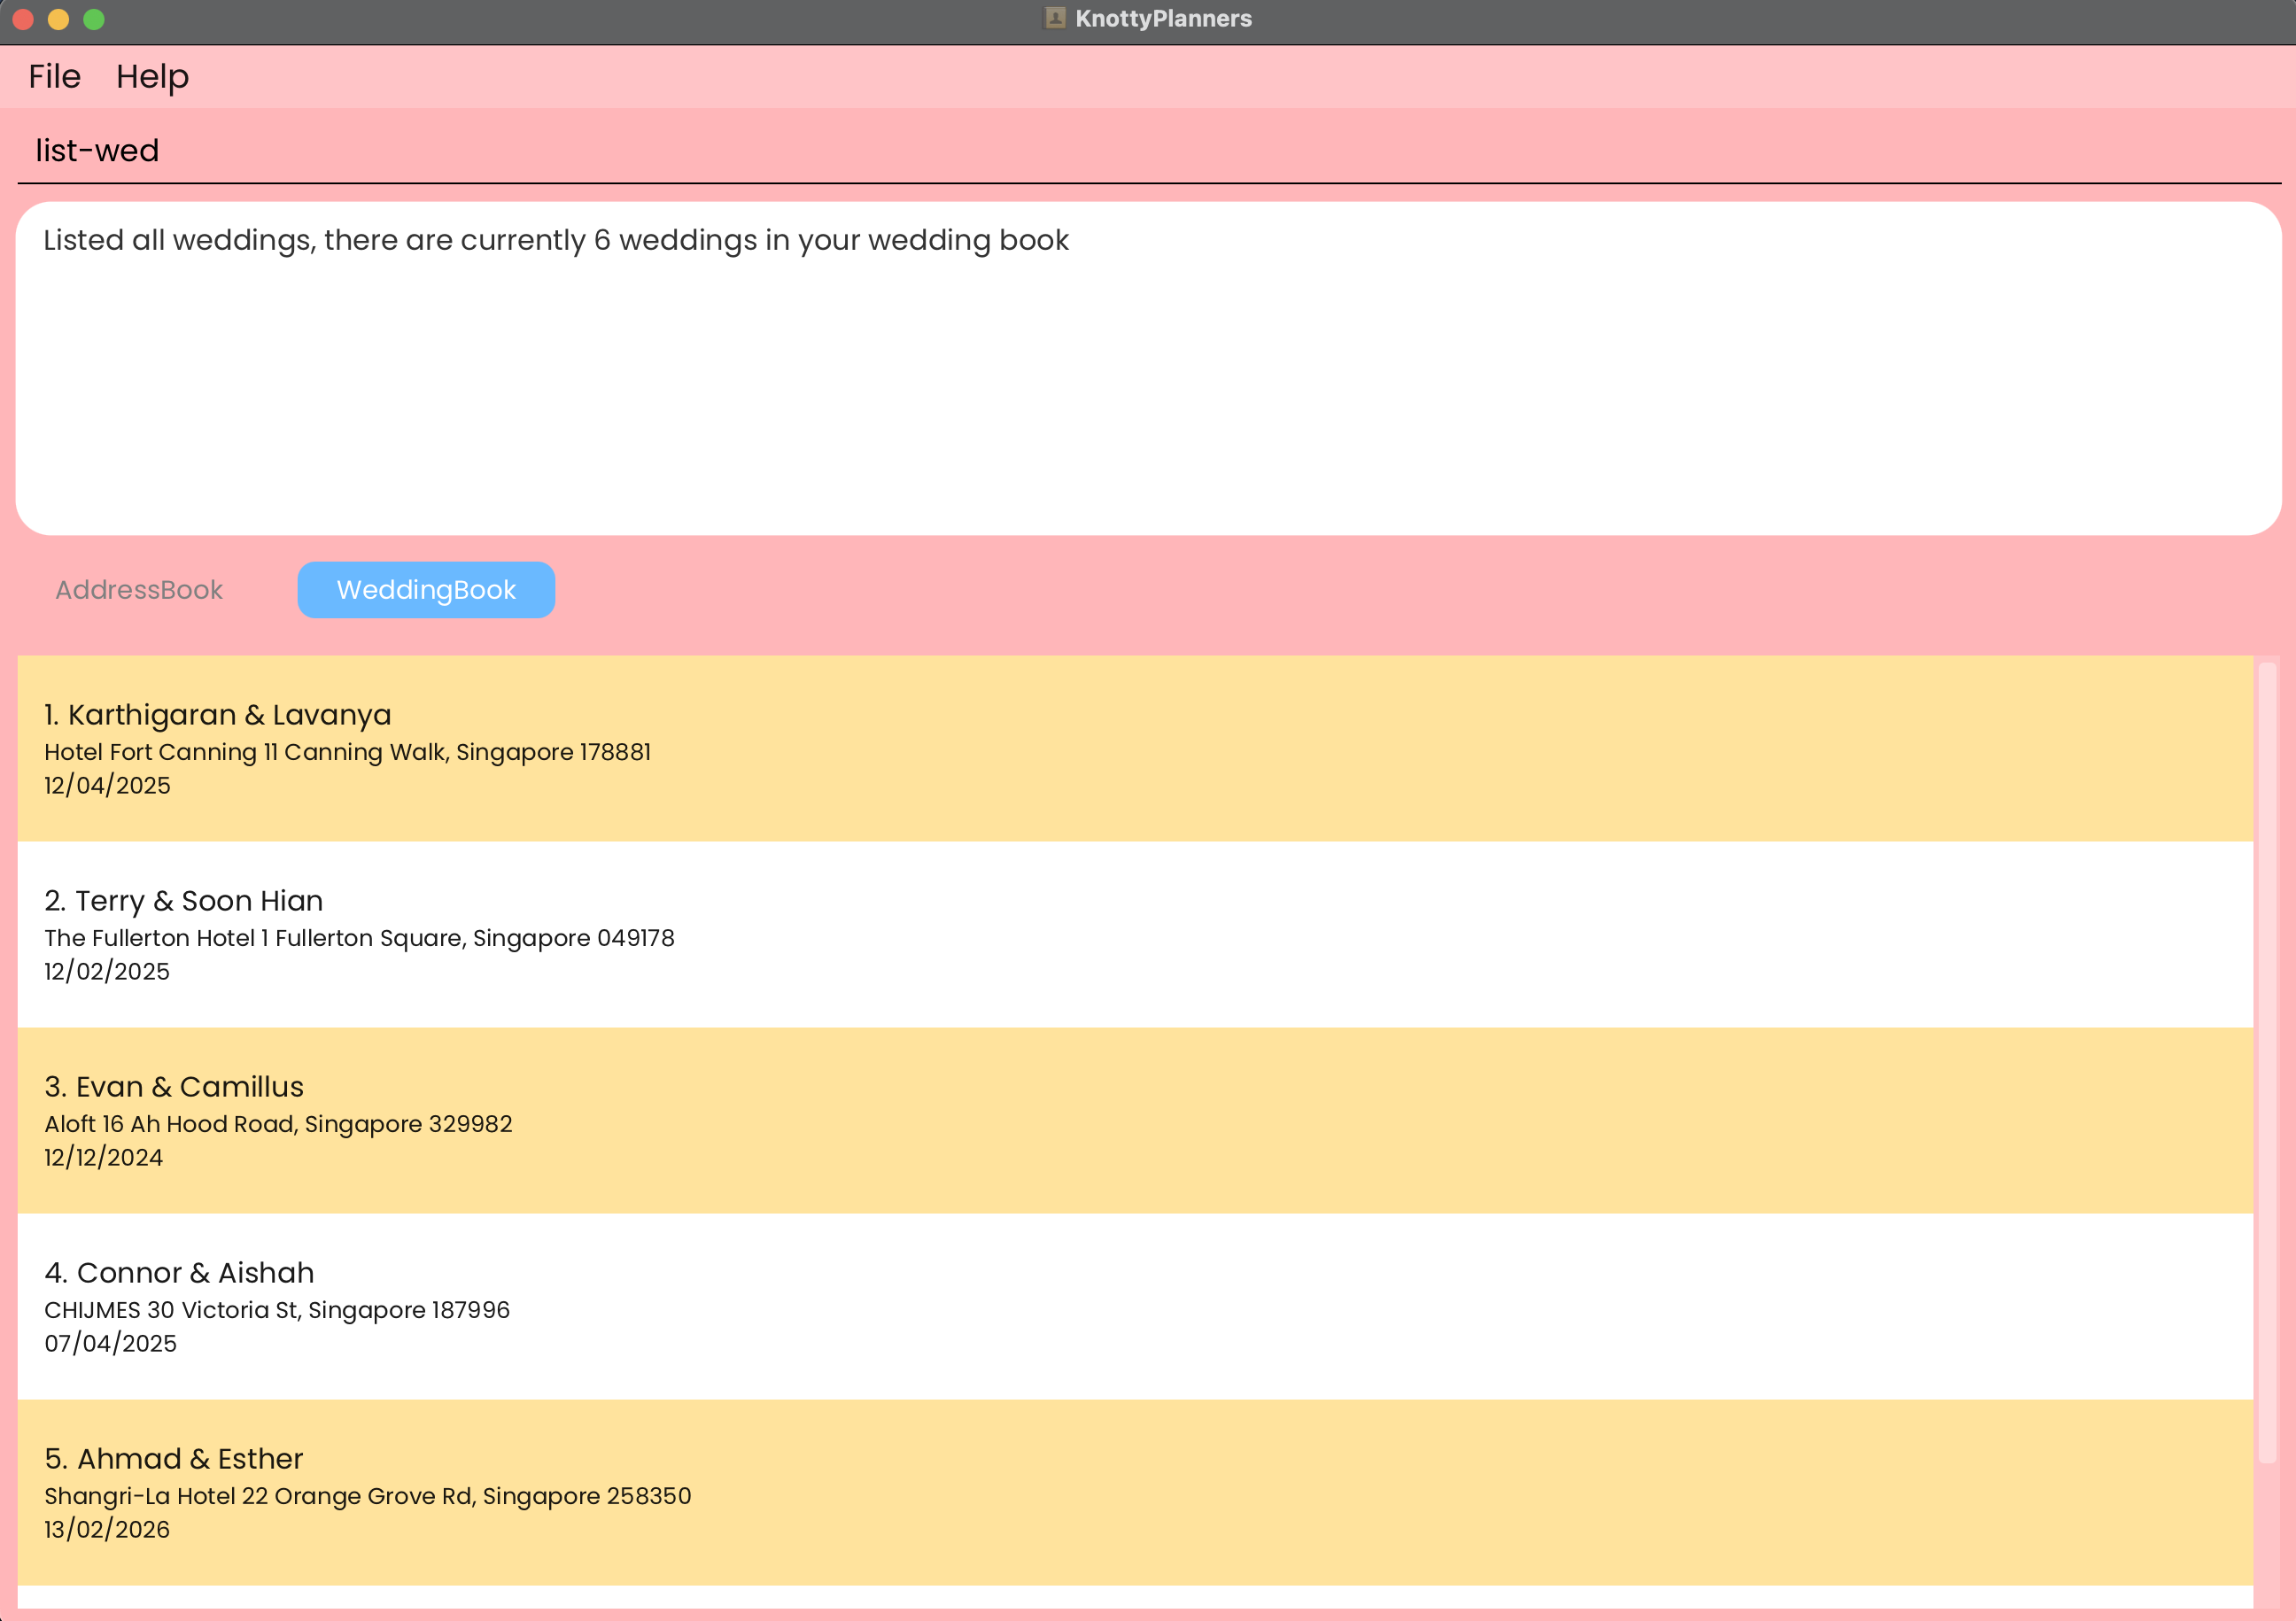Open the File menu
The width and height of the screenshot is (2296, 1621).
pos(54,76)
